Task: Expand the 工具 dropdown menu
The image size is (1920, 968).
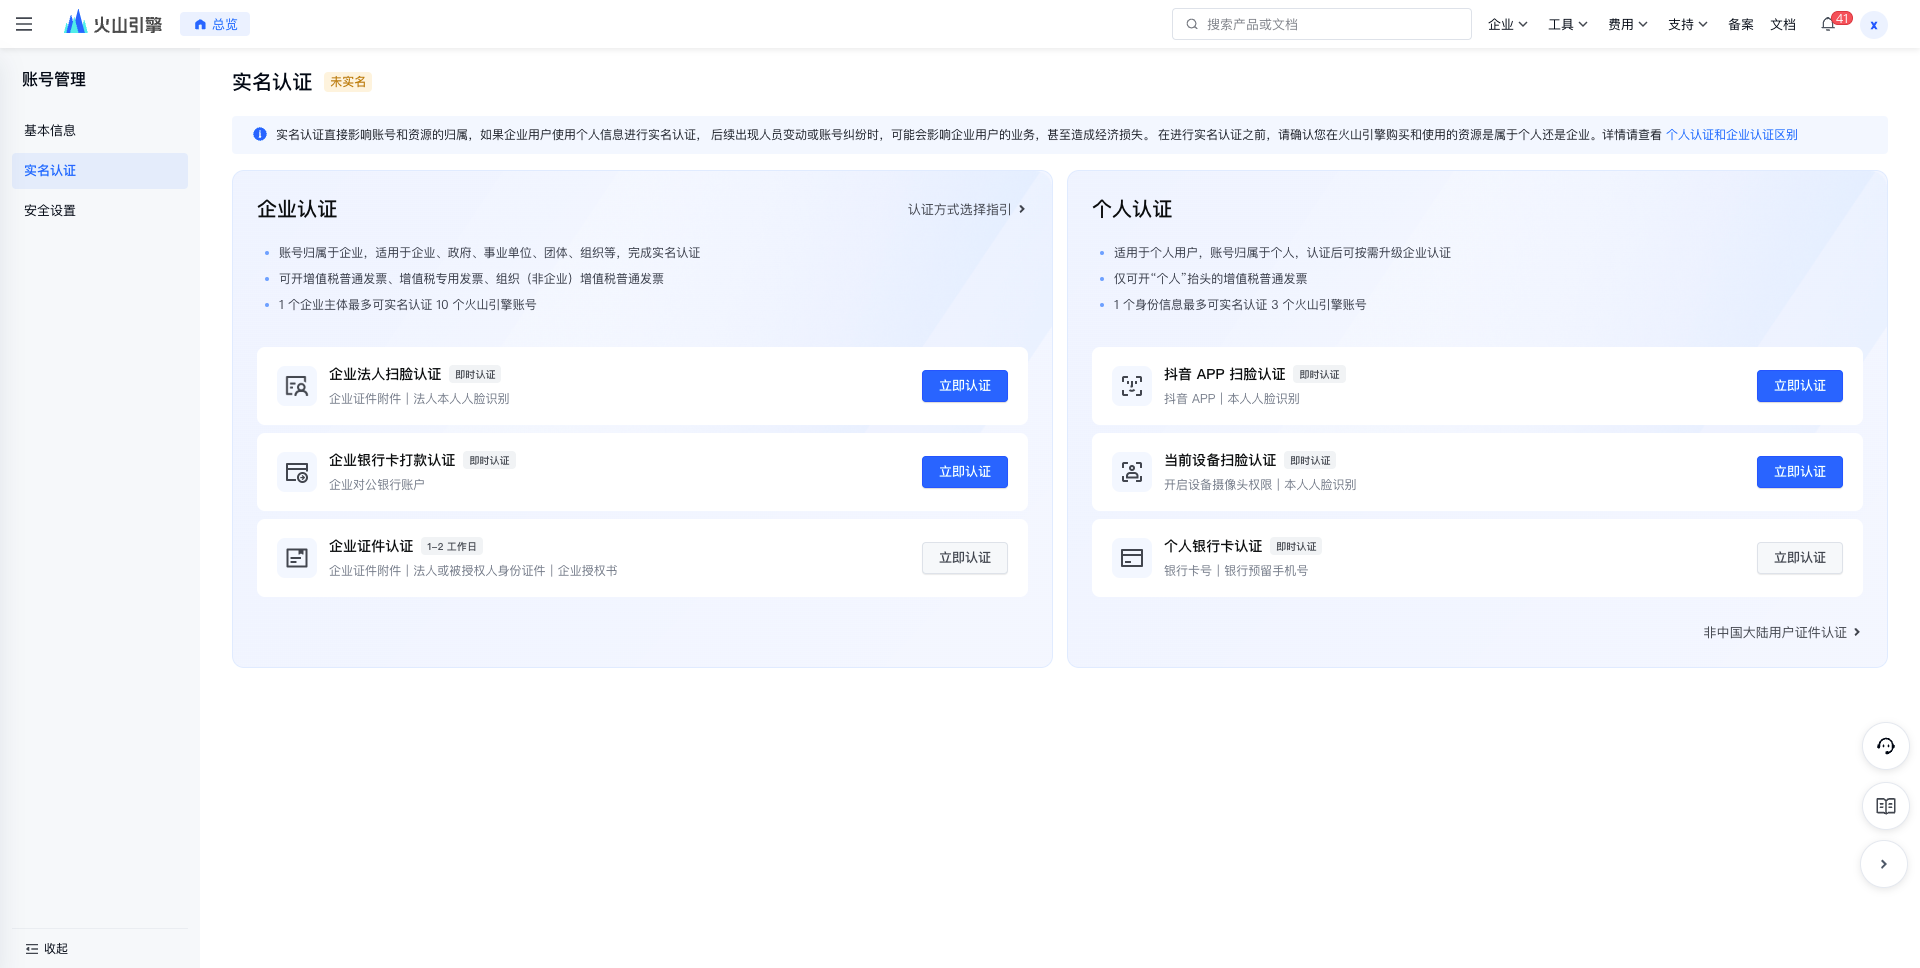Action: pyautogui.click(x=1567, y=24)
